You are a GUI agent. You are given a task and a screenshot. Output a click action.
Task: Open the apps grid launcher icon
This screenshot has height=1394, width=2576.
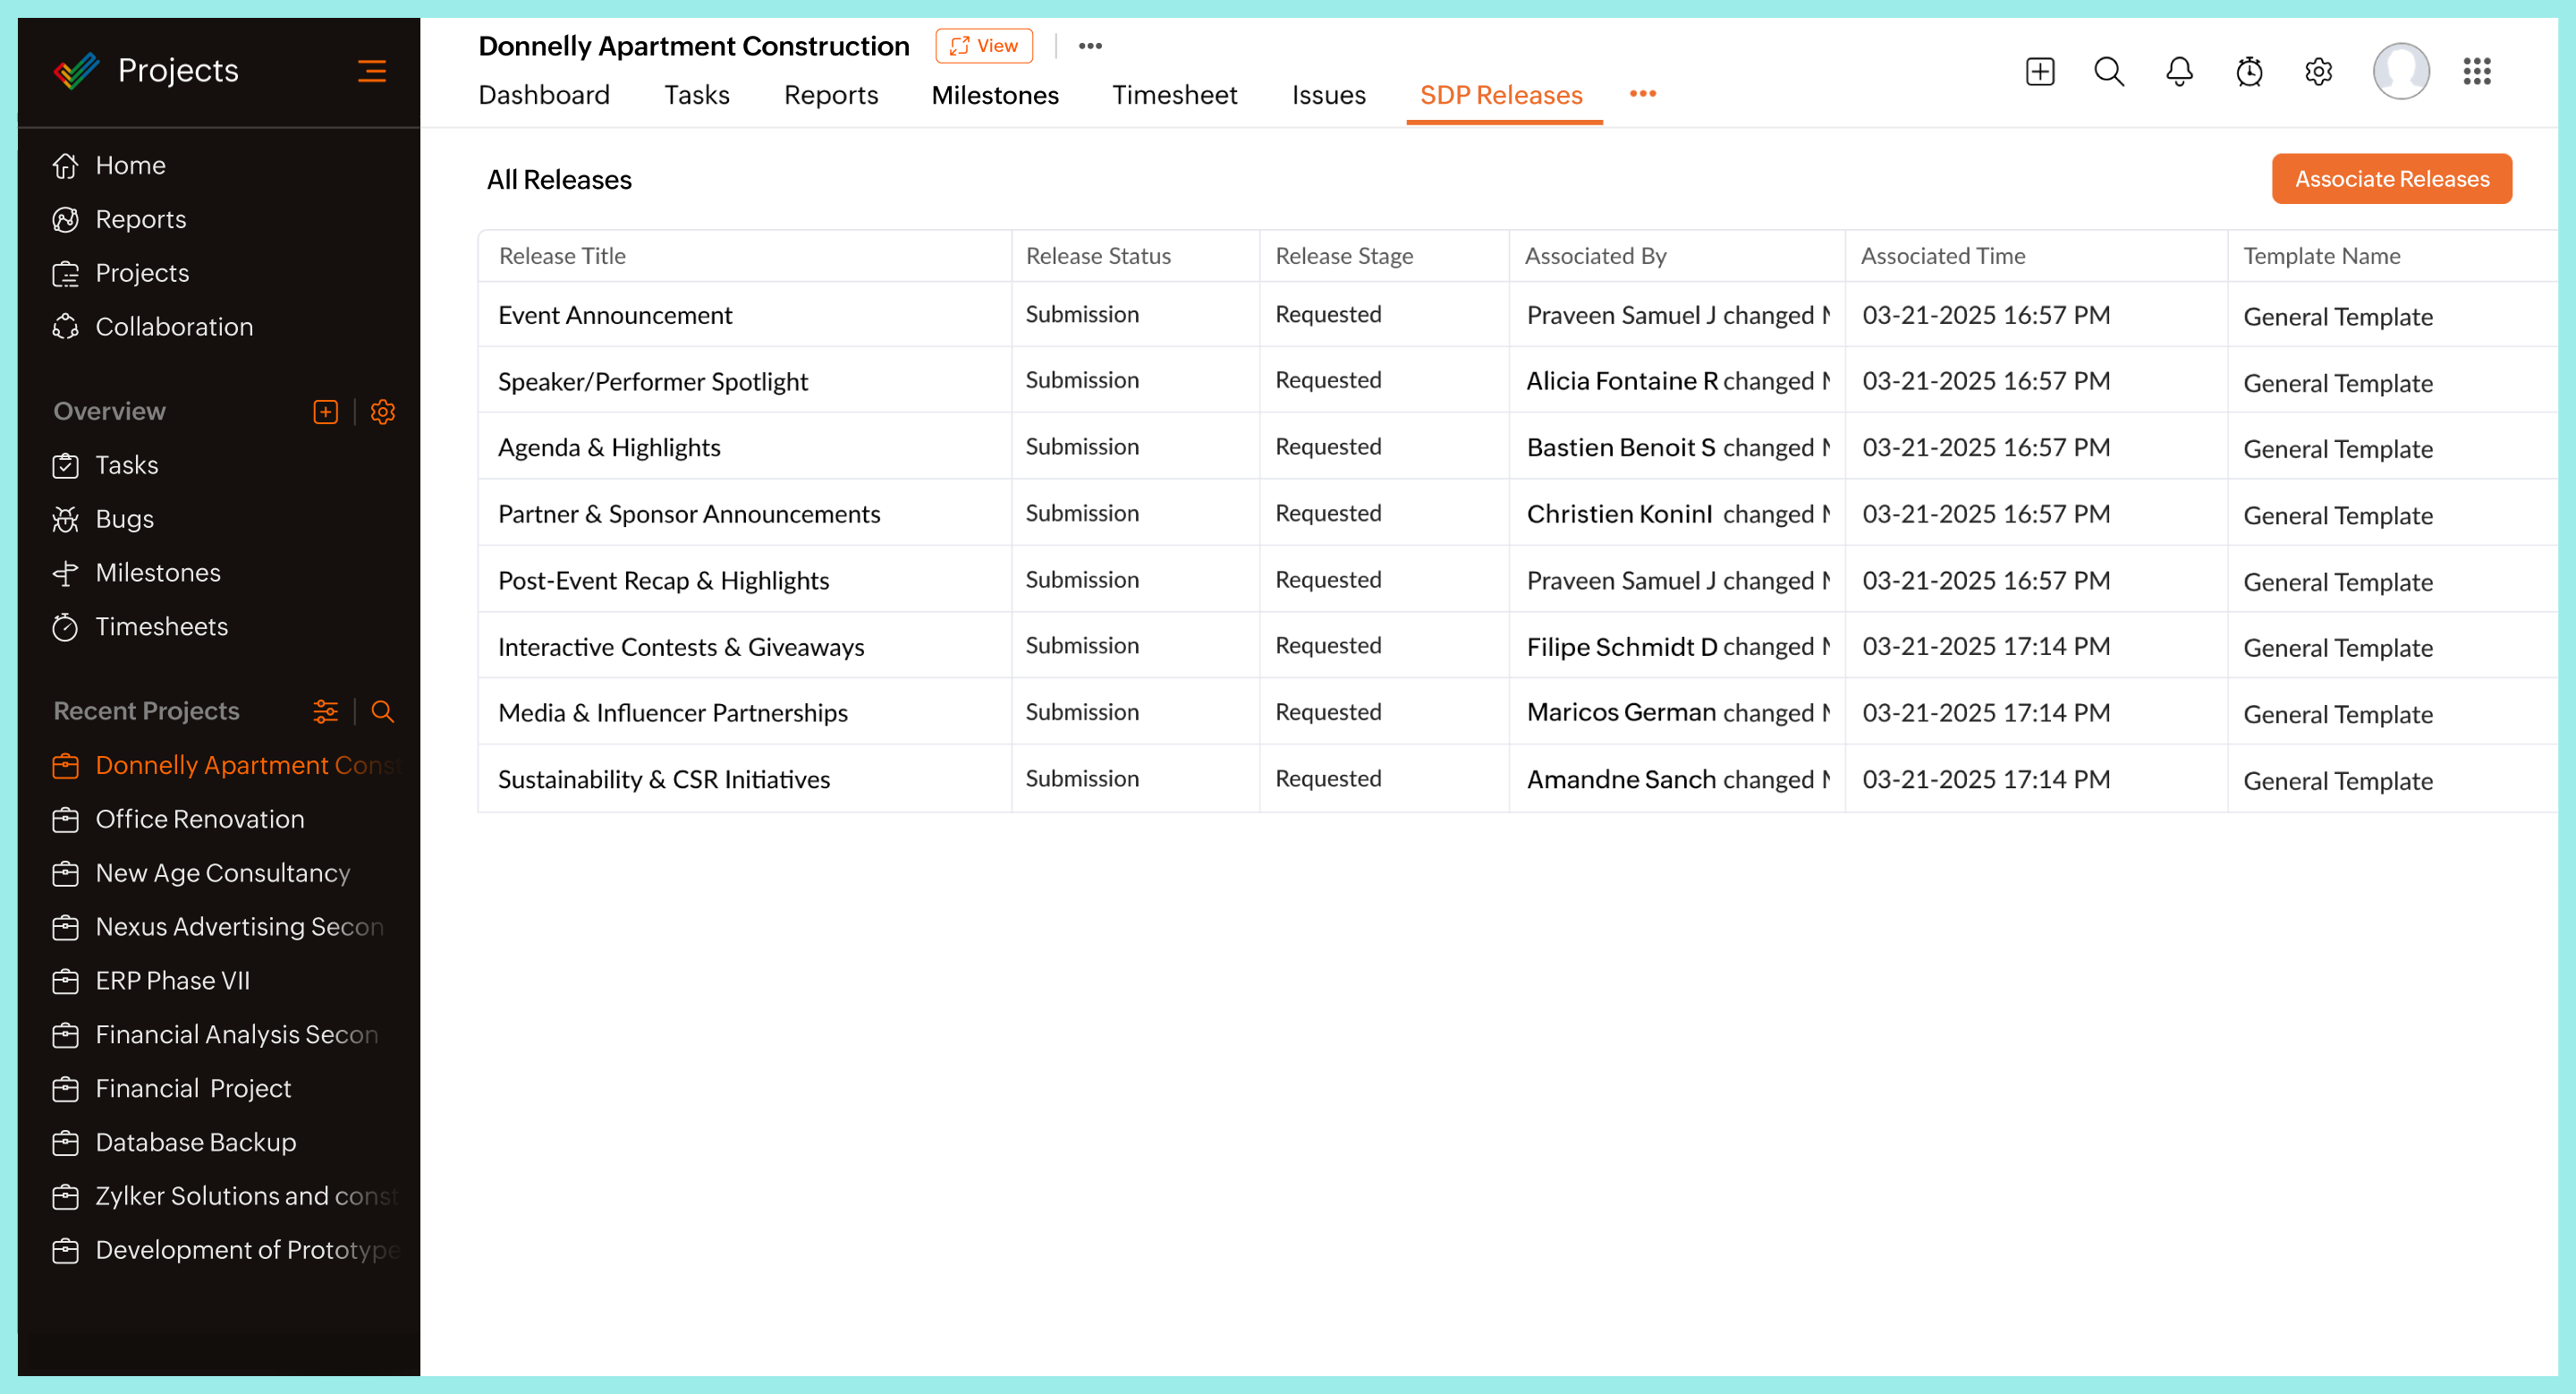[2476, 72]
